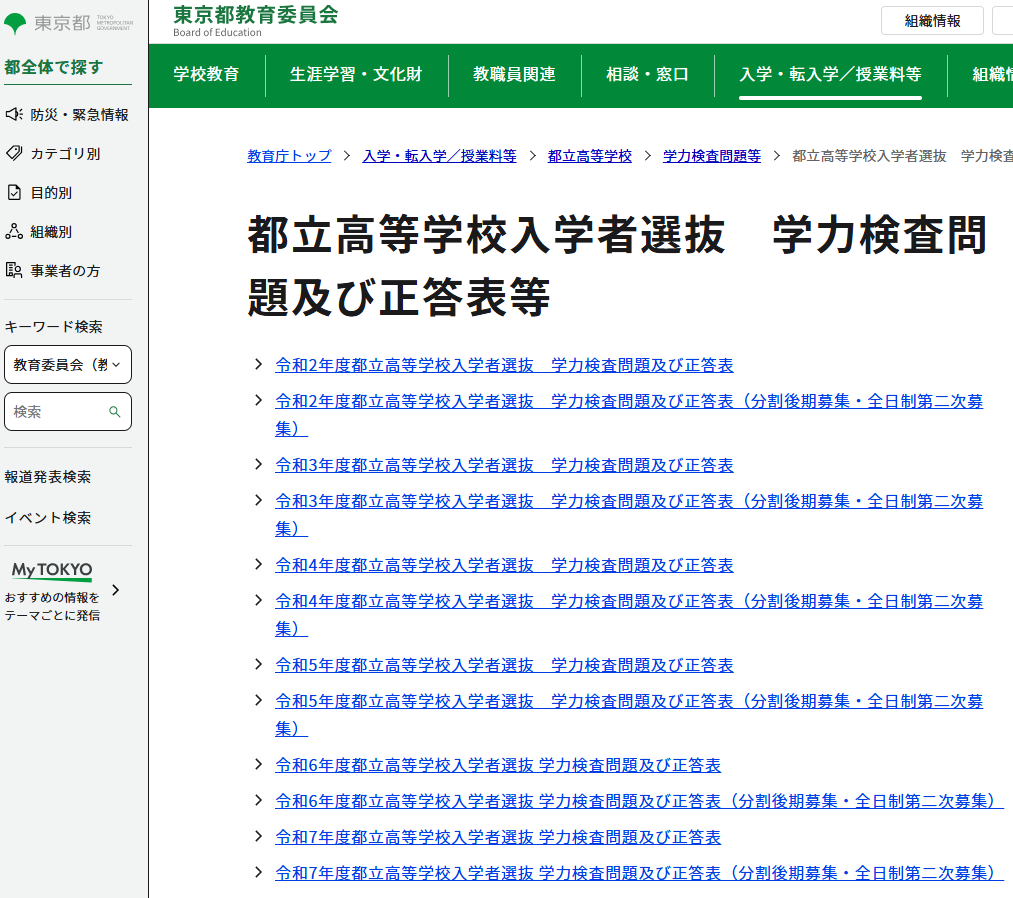
Task: Select 組織別 in sidebar
Action: click(x=51, y=231)
